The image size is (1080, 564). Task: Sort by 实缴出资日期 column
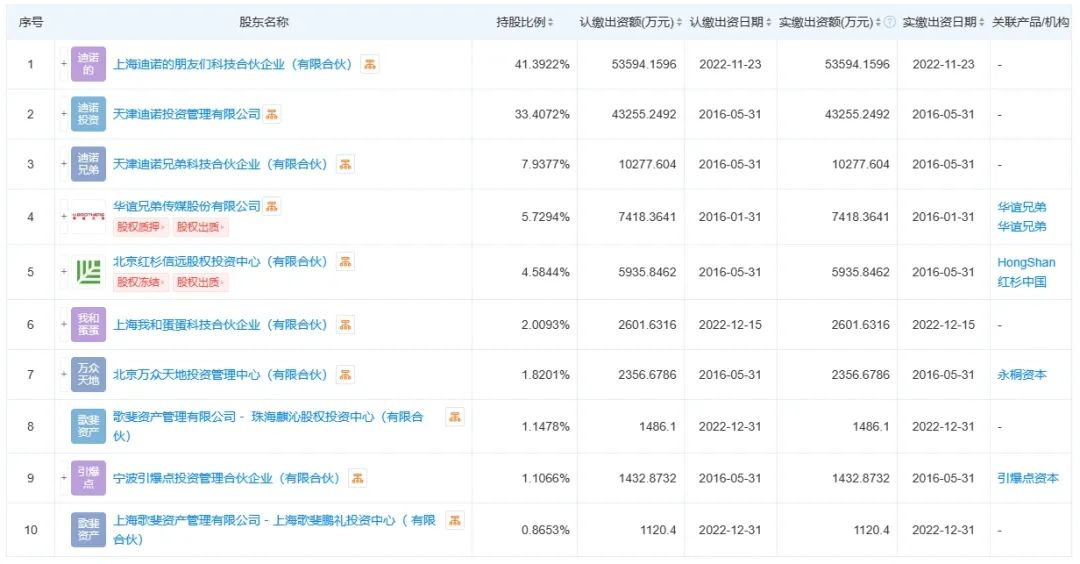(981, 22)
